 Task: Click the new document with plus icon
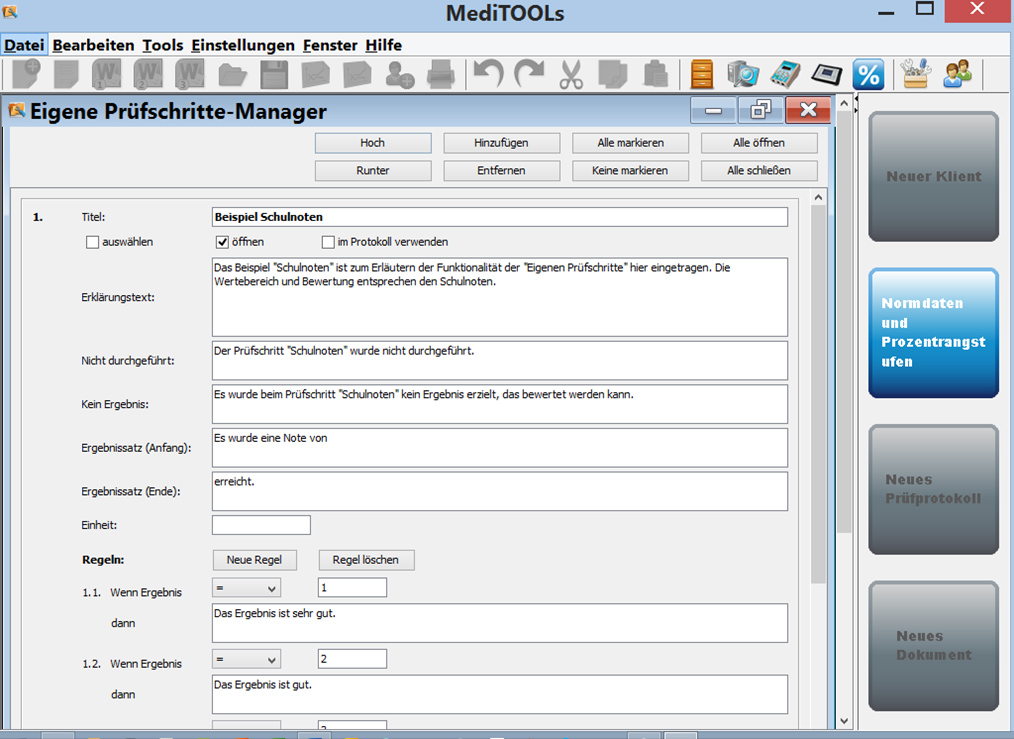coord(26,74)
